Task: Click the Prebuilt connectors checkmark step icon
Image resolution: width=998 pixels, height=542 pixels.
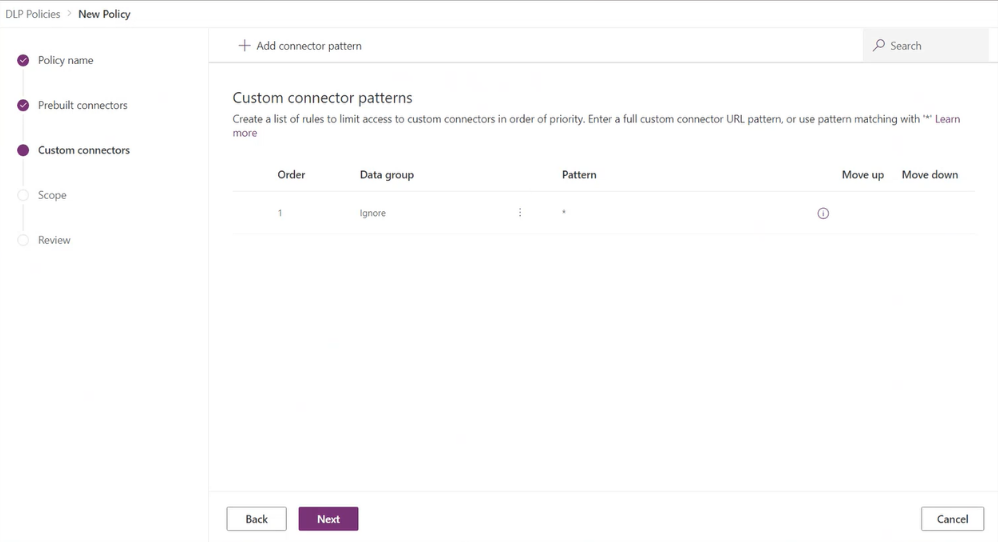Action: (x=23, y=105)
